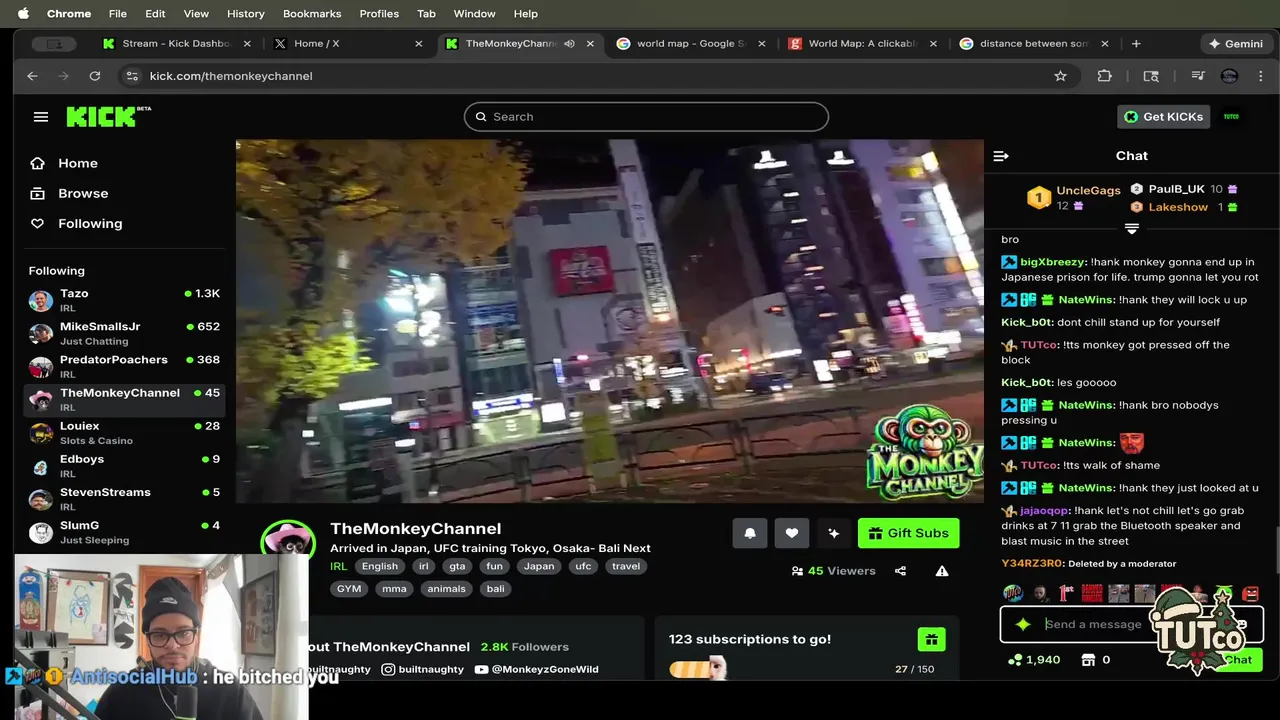Pick the TUTco emote in quick row
Image resolution: width=1280 pixels, height=720 pixels.
point(1013,593)
